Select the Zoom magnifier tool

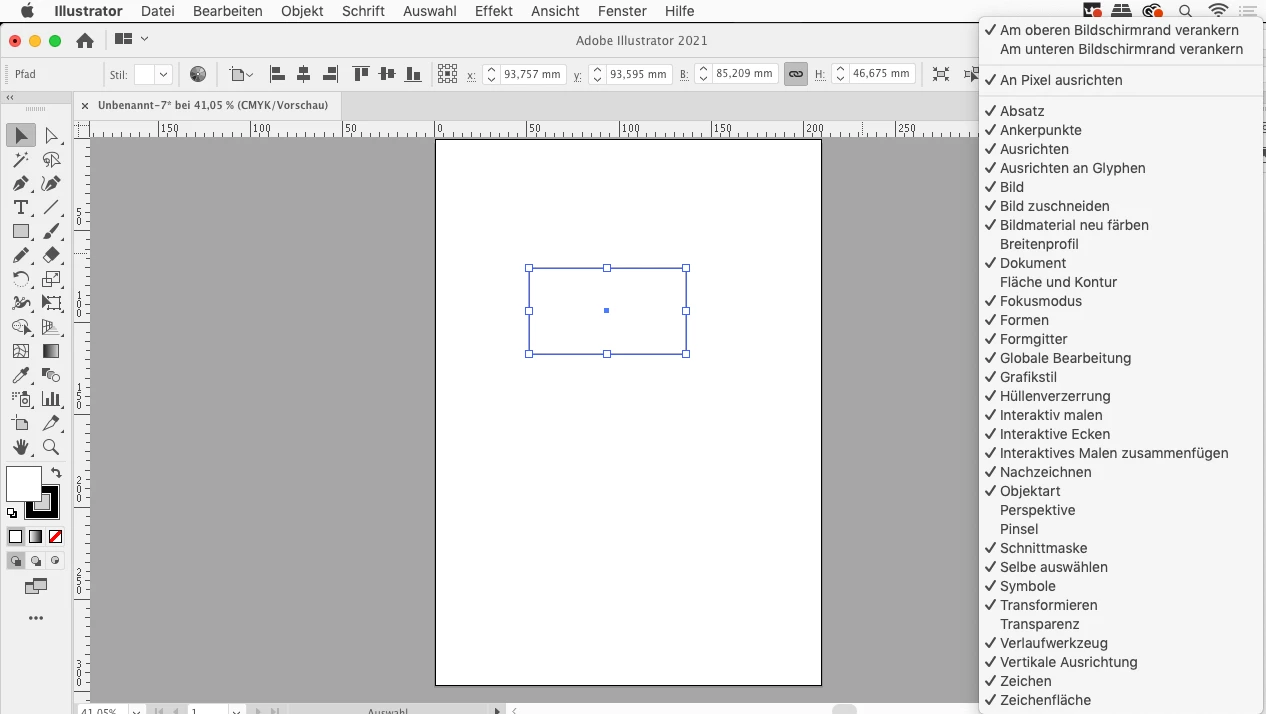point(52,447)
